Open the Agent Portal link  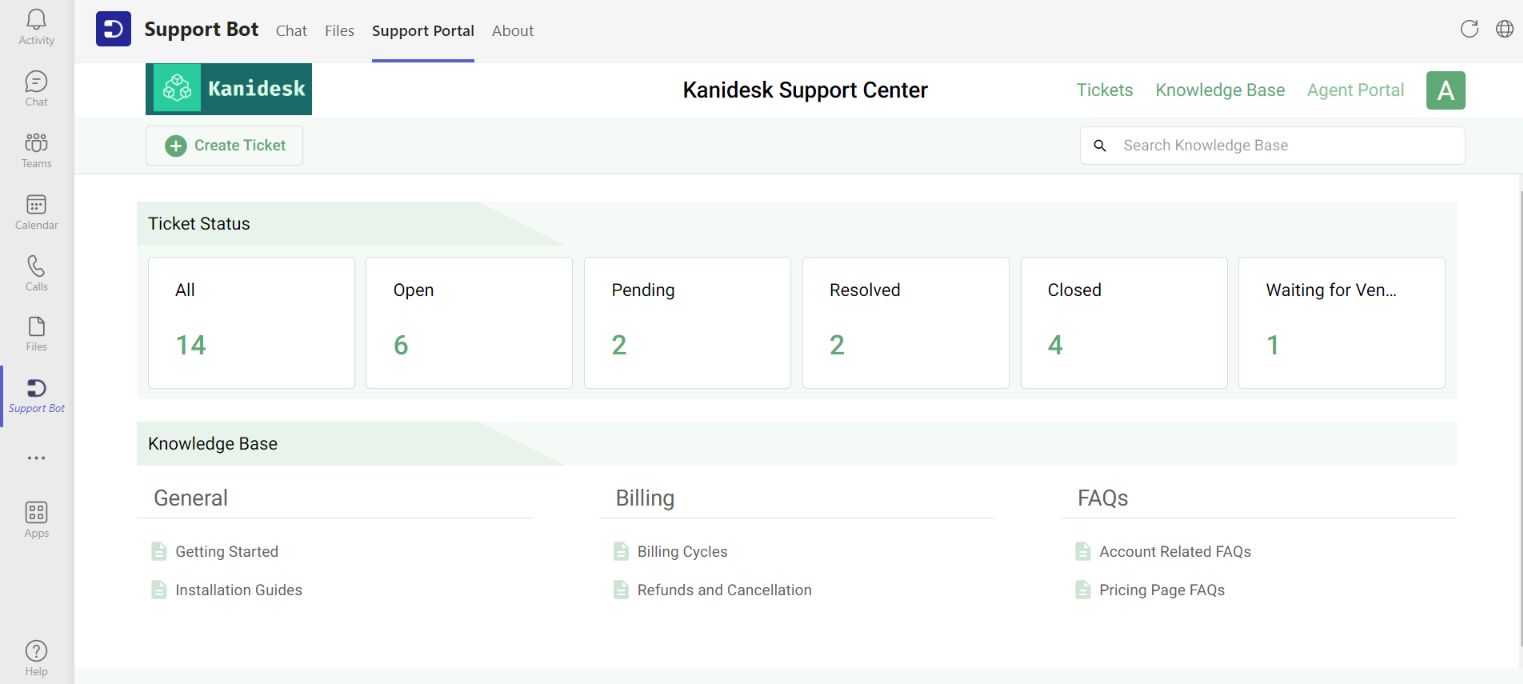tap(1355, 90)
